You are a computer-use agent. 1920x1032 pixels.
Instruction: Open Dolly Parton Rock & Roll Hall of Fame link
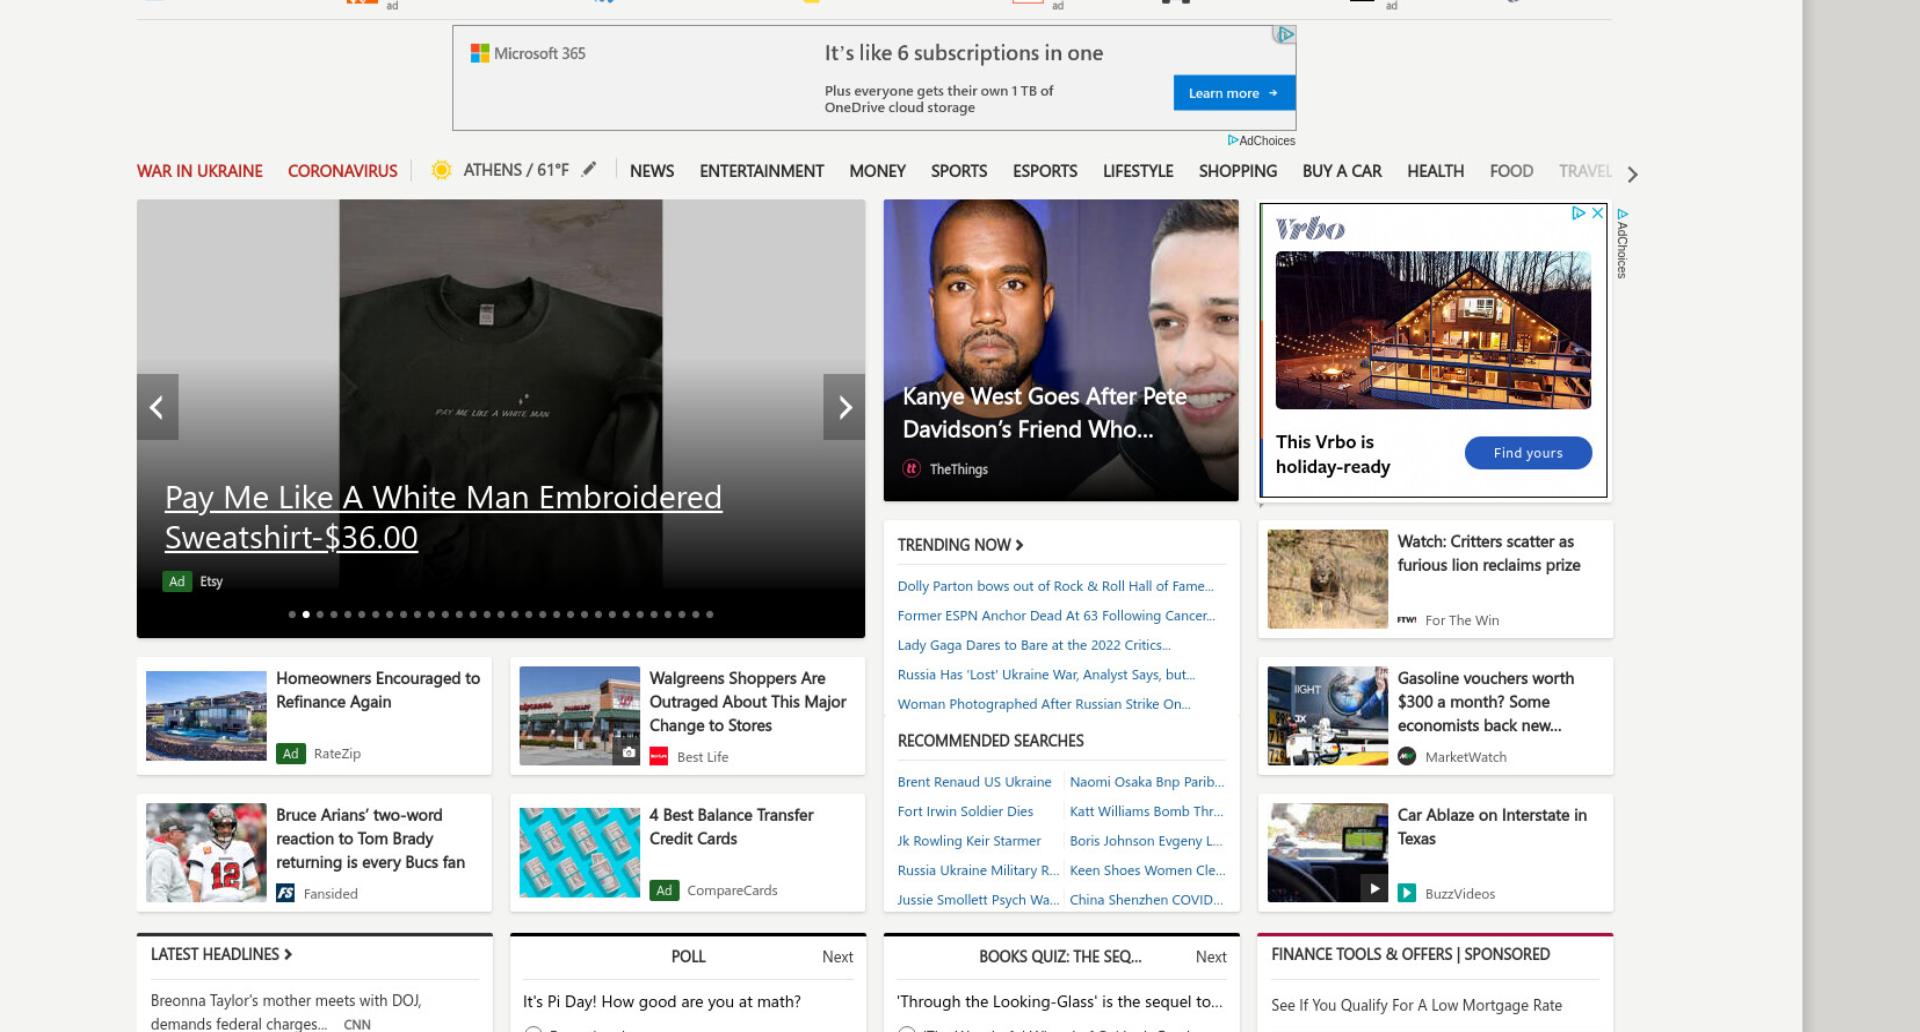(x=1055, y=586)
